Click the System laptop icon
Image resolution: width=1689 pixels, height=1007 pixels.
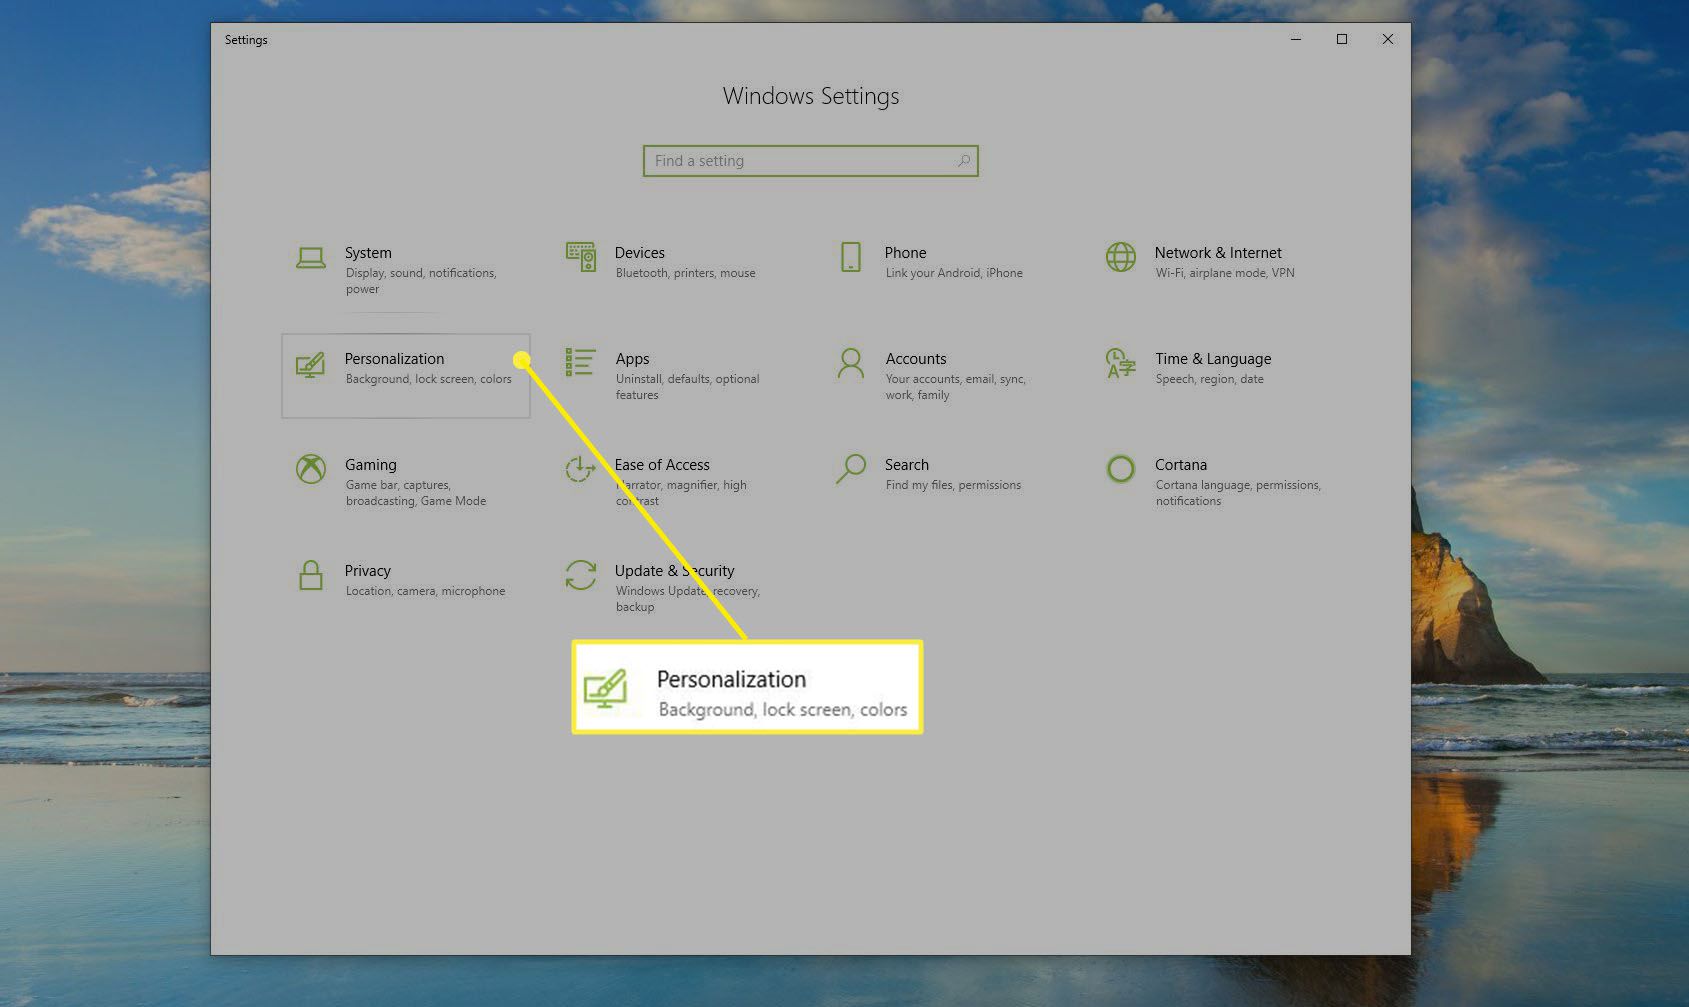tap(311, 258)
